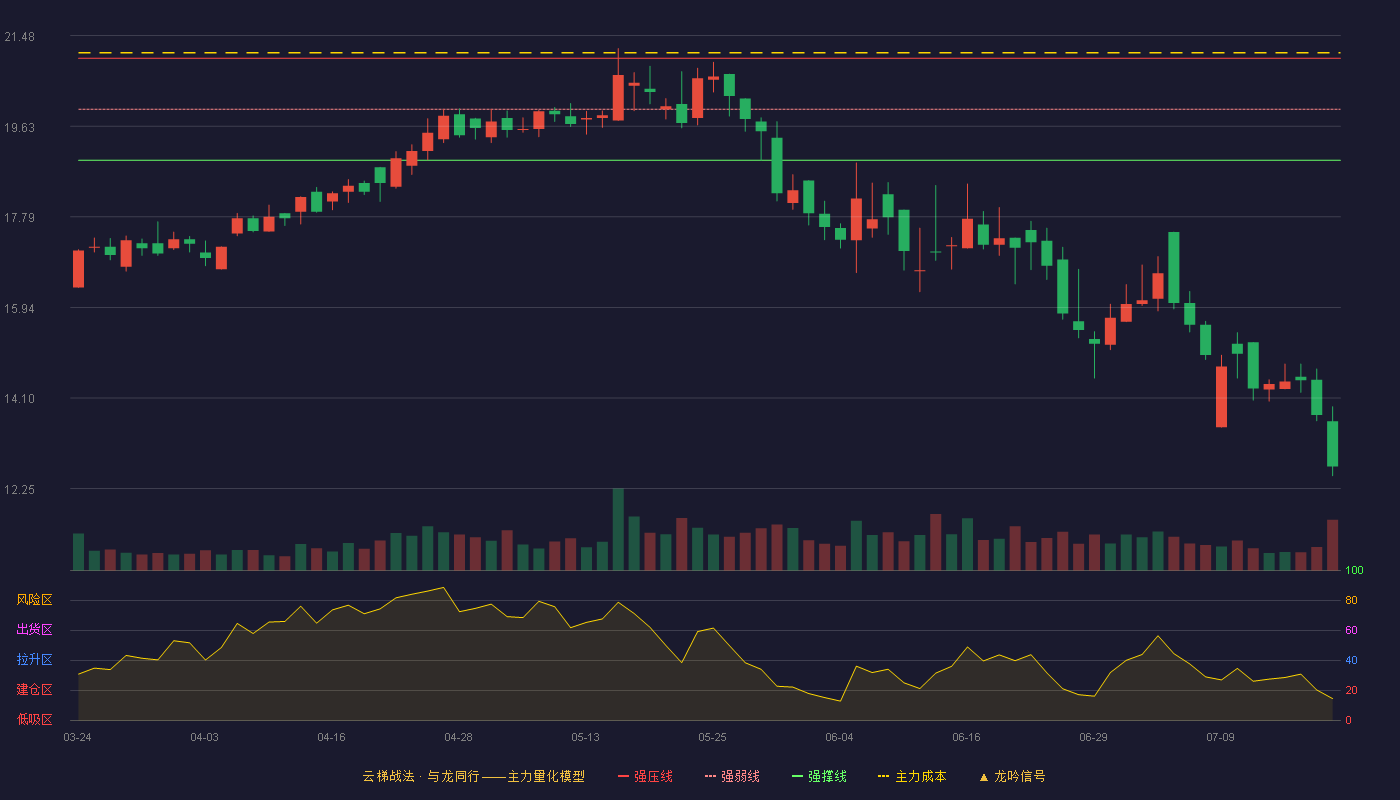Select the 04-03 date label
1400x800 pixels.
tap(204, 737)
